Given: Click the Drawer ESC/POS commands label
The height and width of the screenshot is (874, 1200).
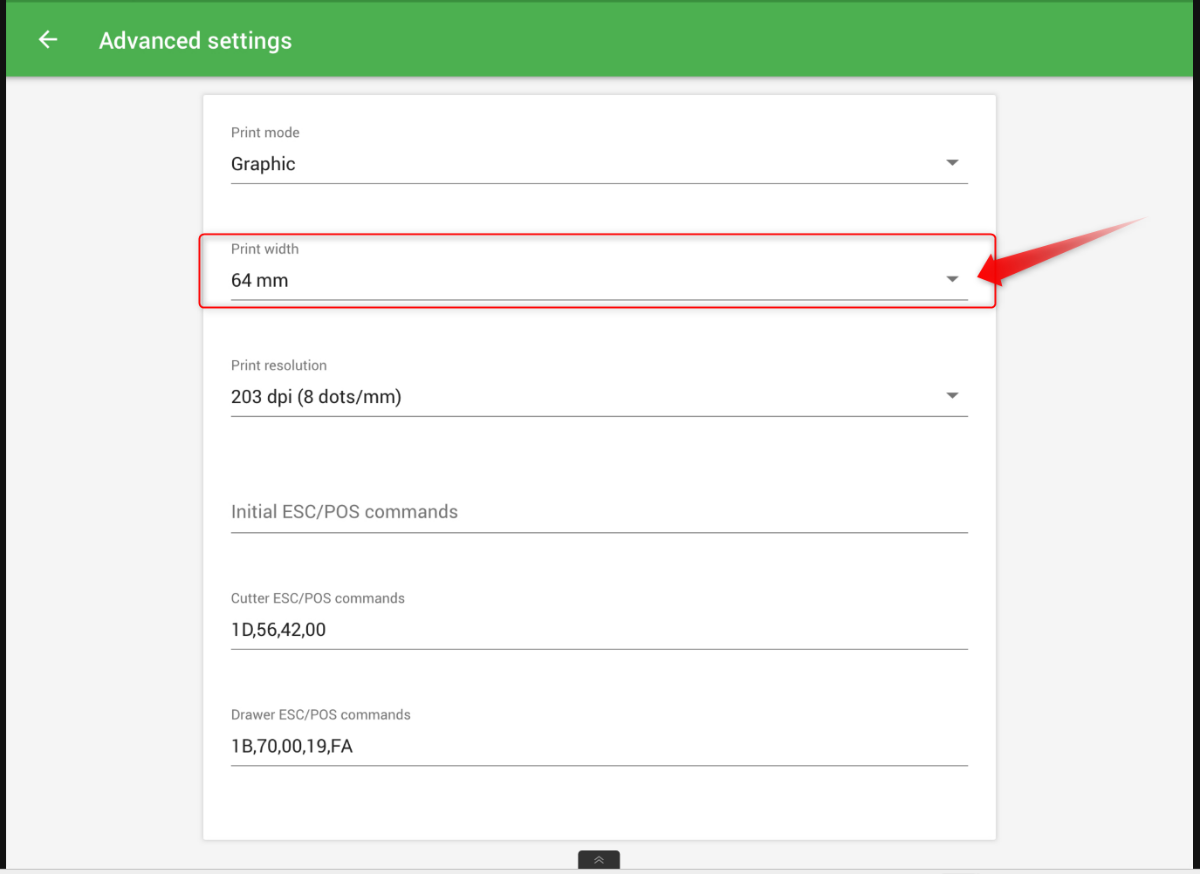Looking at the screenshot, I should (321, 715).
